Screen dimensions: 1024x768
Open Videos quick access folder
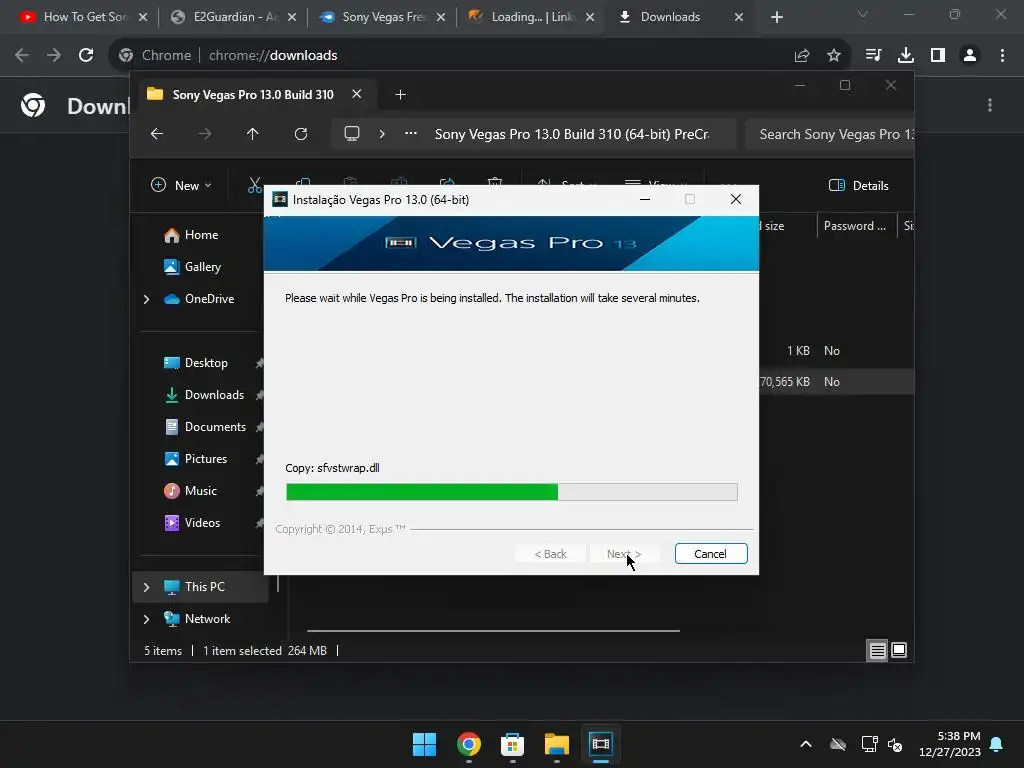tap(202, 523)
